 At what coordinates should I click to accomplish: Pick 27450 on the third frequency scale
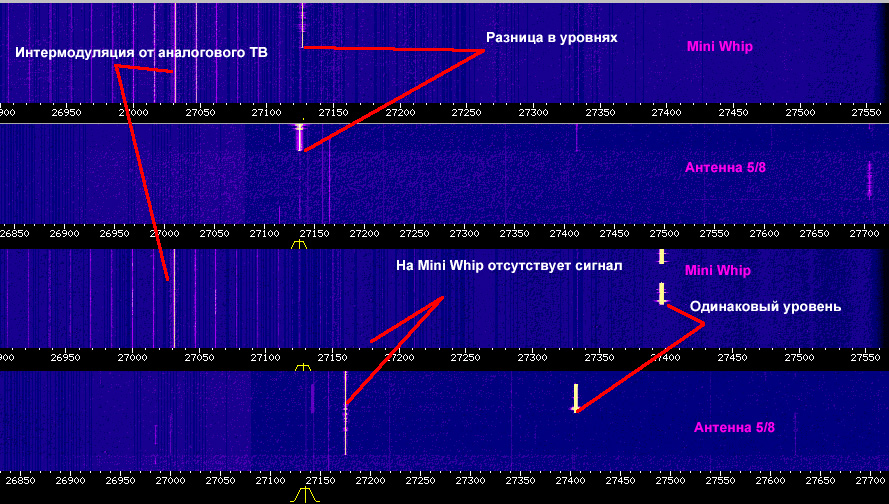point(733,357)
